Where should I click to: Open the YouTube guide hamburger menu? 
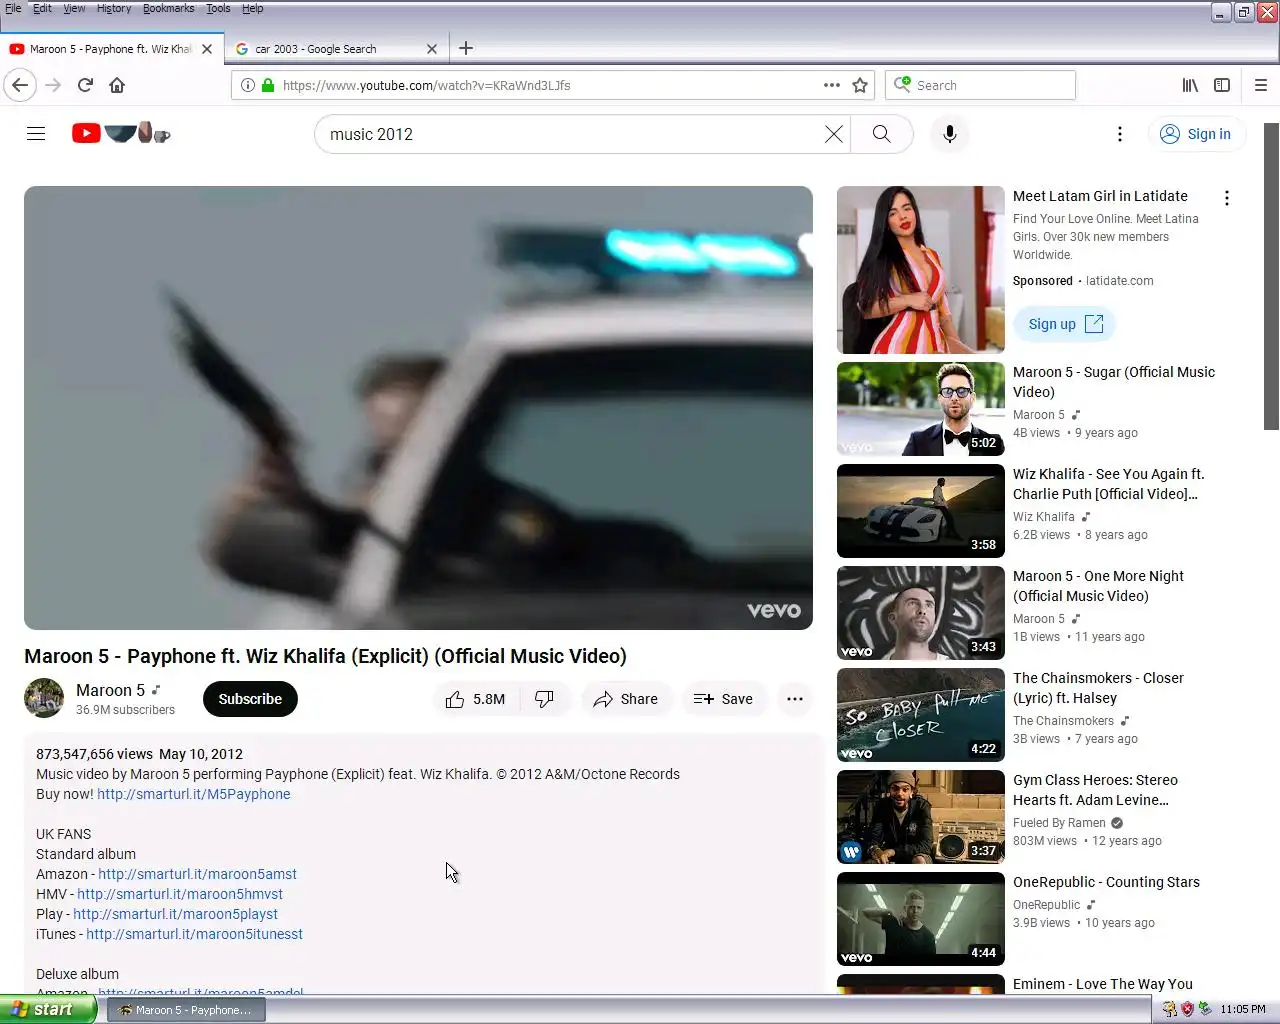(36, 134)
